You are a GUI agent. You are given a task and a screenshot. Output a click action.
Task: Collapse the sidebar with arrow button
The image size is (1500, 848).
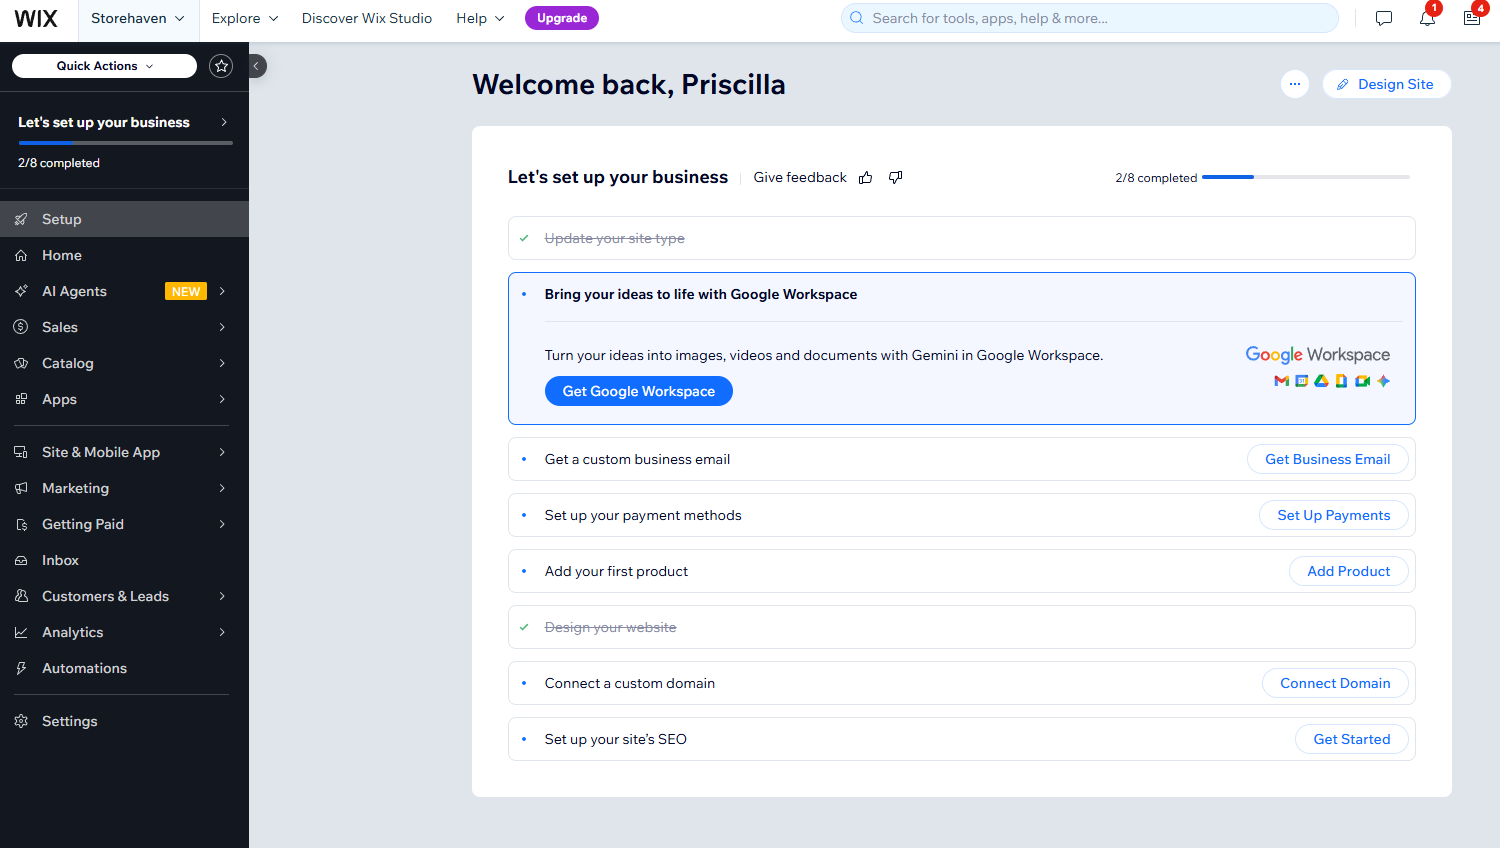pyautogui.click(x=256, y=66)
